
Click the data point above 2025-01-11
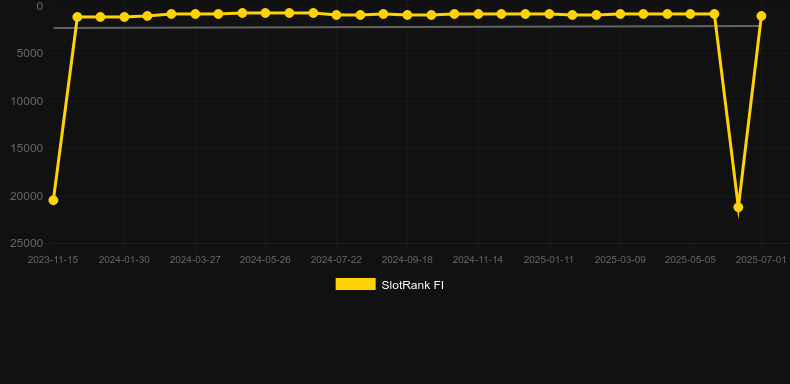(x=549, y=14)
